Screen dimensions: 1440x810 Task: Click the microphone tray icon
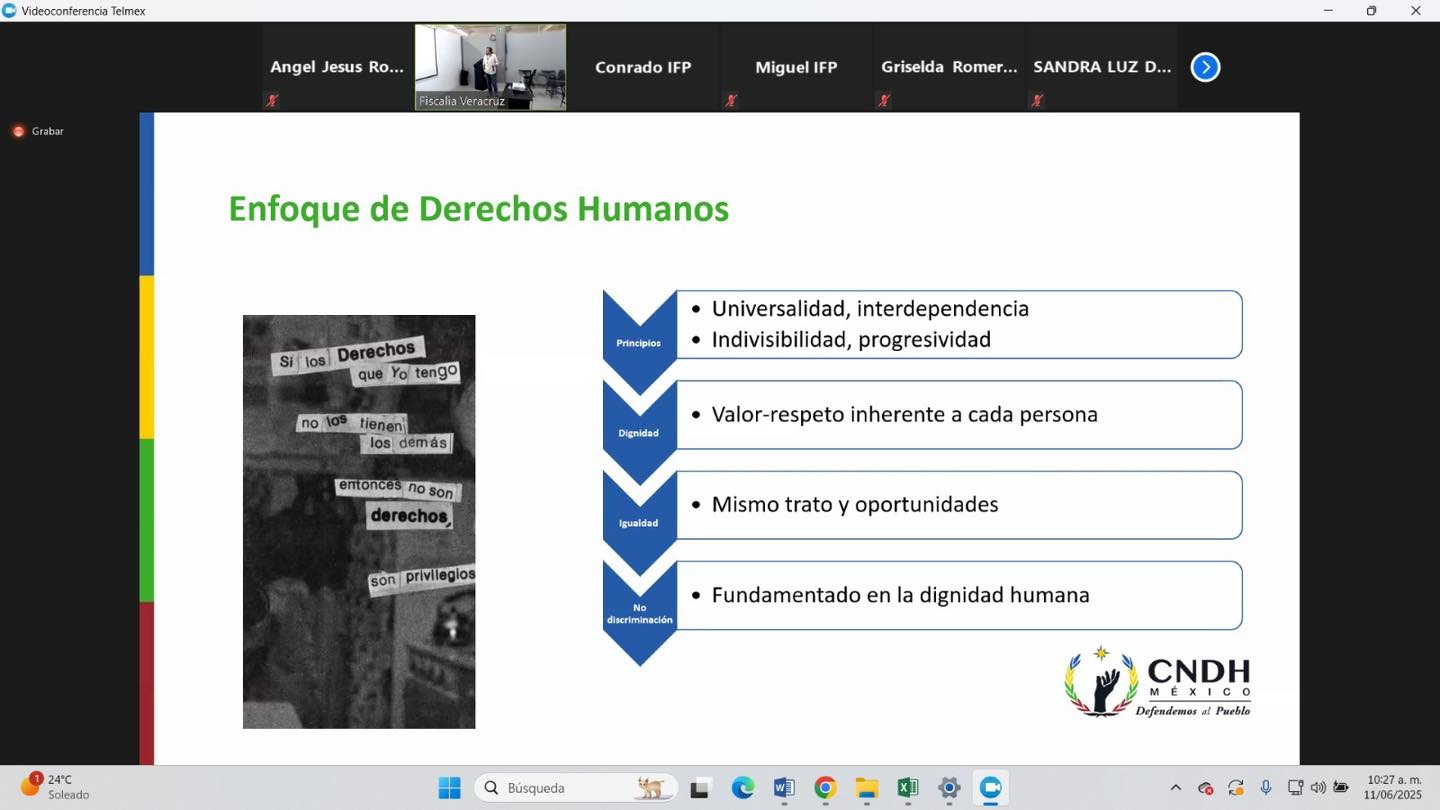coord(1266,788)
